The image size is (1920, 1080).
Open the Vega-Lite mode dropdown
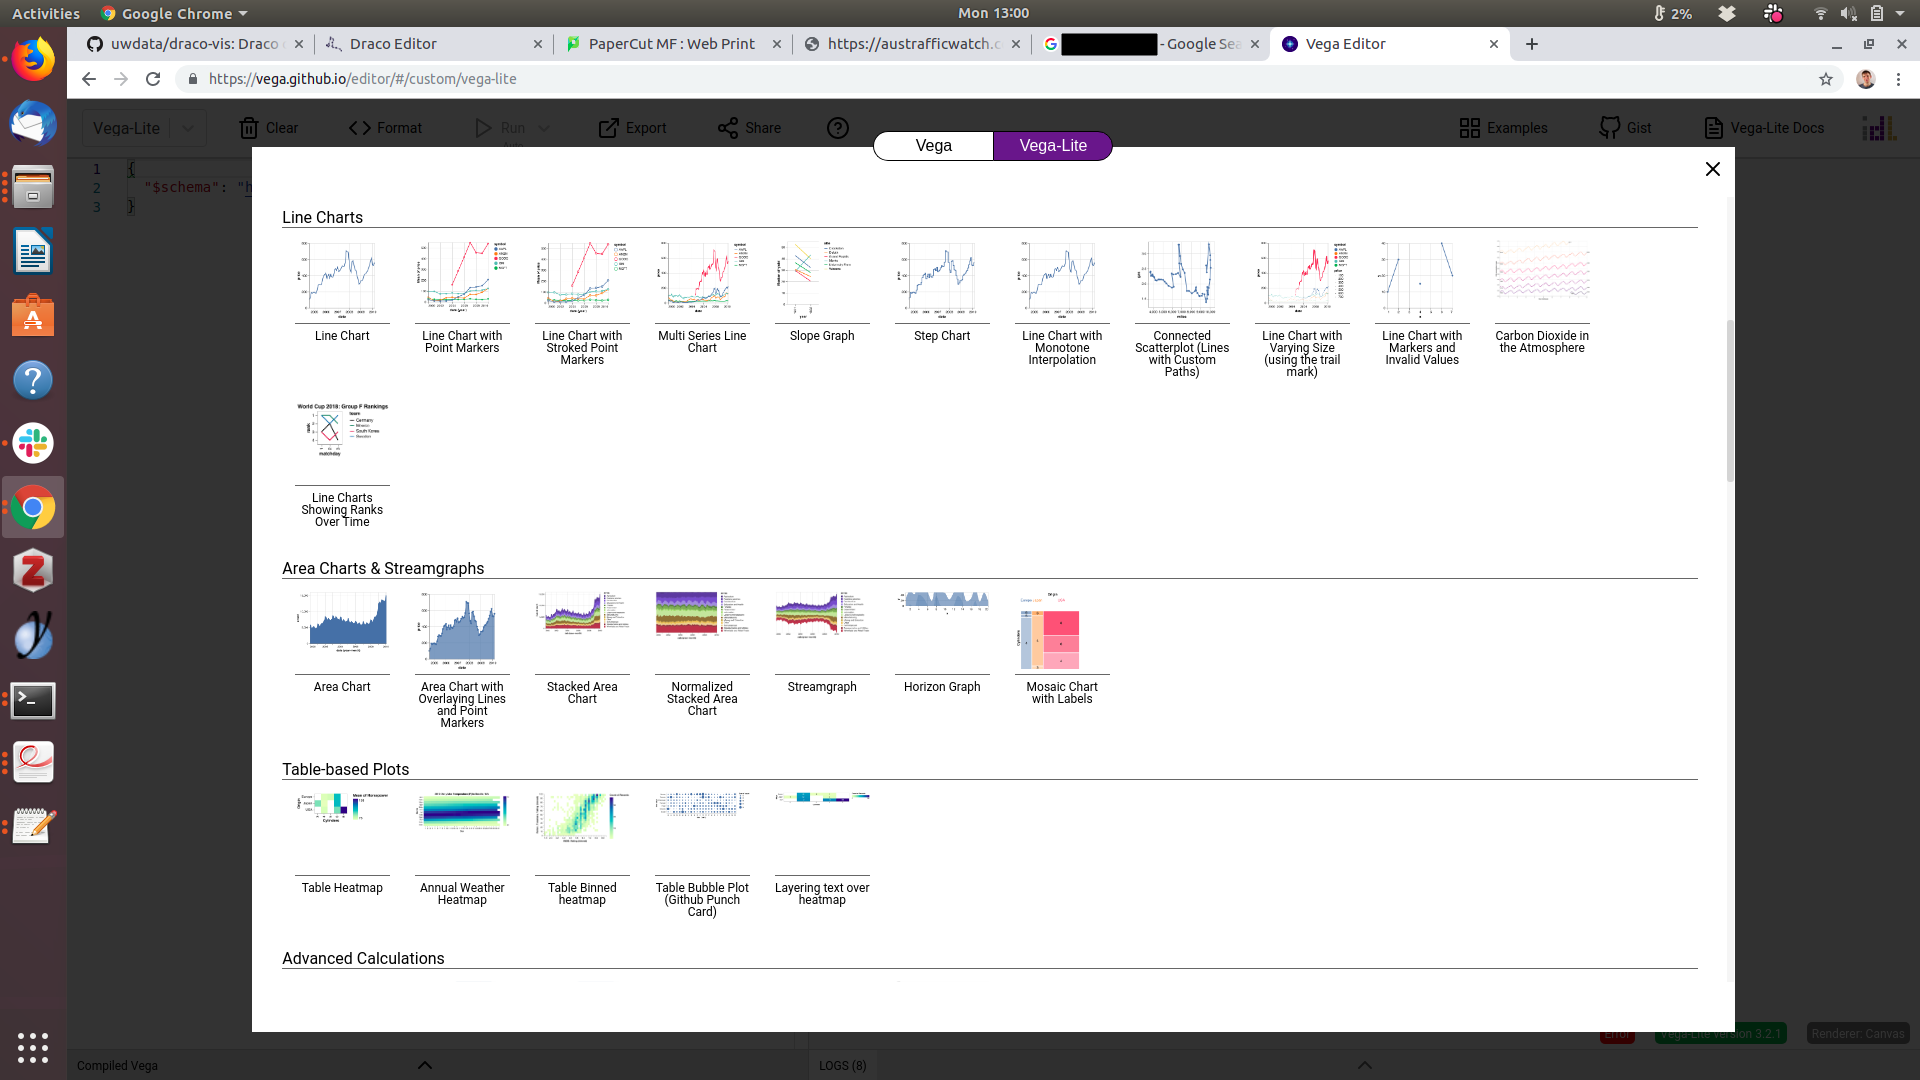coord(187,128)
